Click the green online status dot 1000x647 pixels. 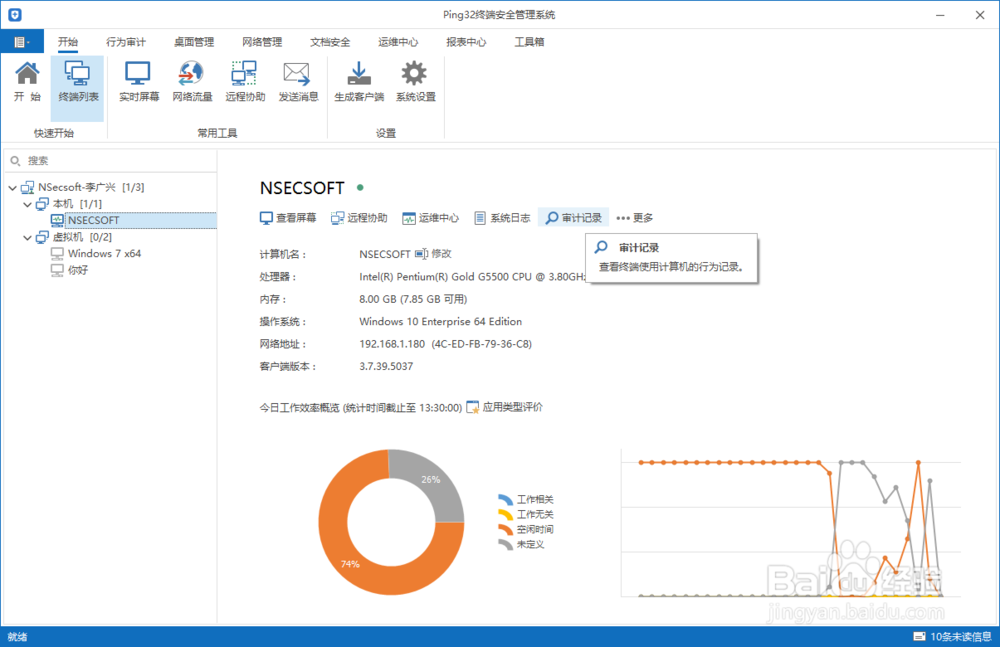360,188
